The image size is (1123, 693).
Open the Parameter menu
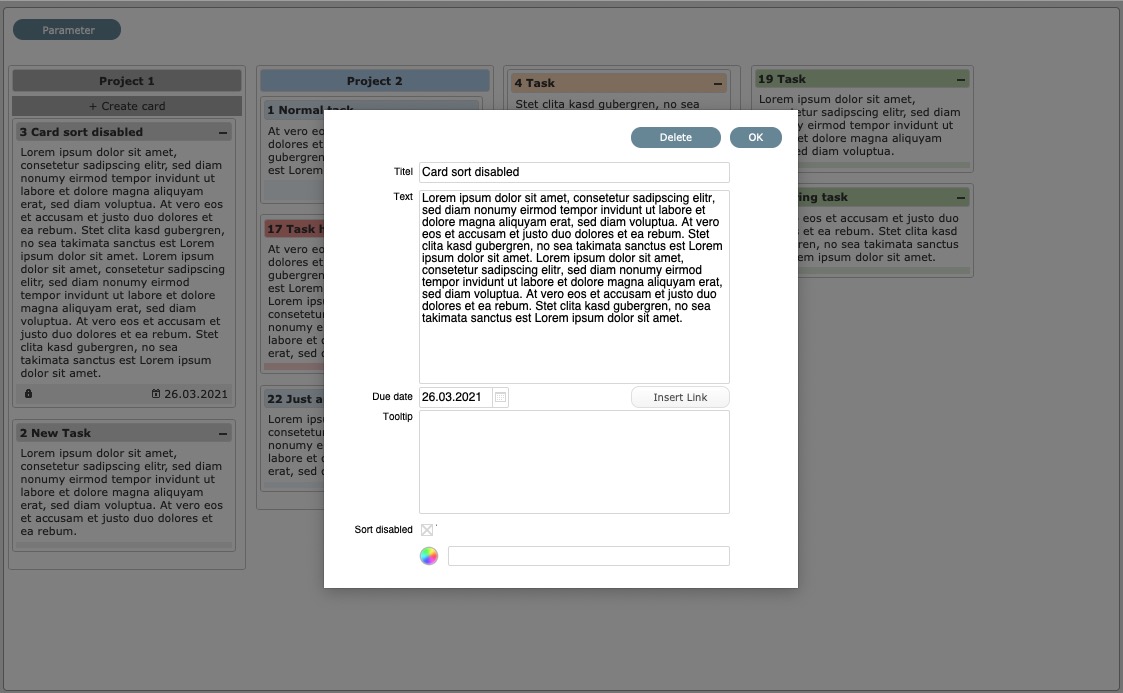[67, 30]
